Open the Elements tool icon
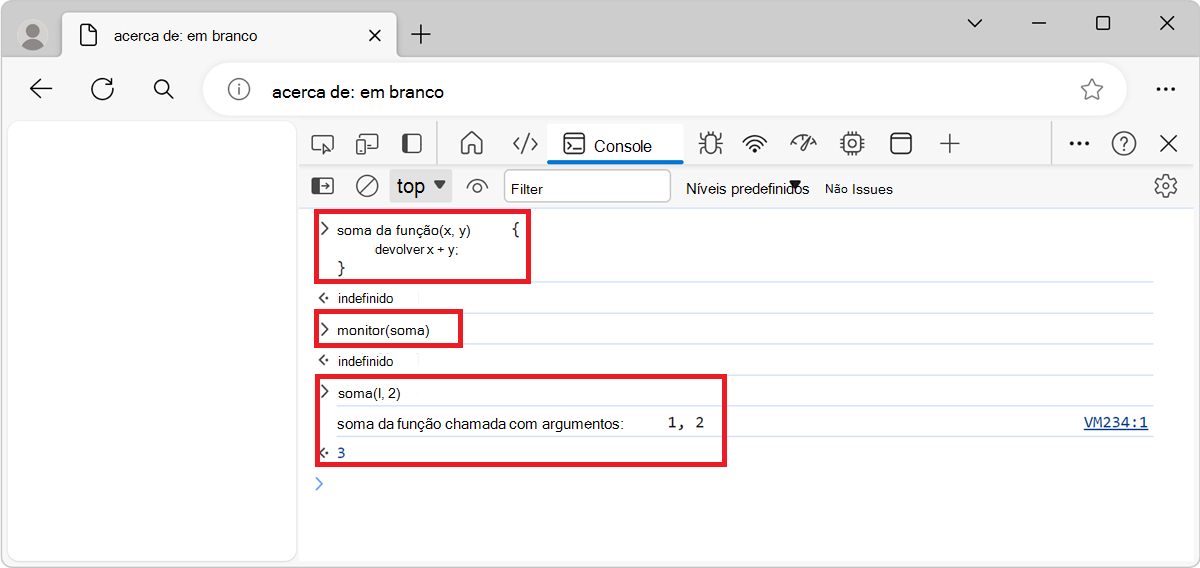Image resolution: width=1200 pixels, height=568 pixels. click(x=525, y=144)
